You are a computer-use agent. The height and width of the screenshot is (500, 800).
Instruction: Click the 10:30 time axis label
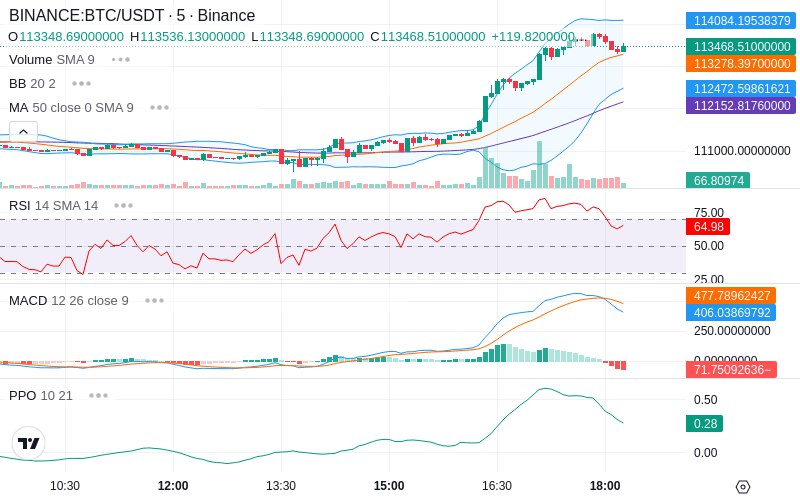65,486
